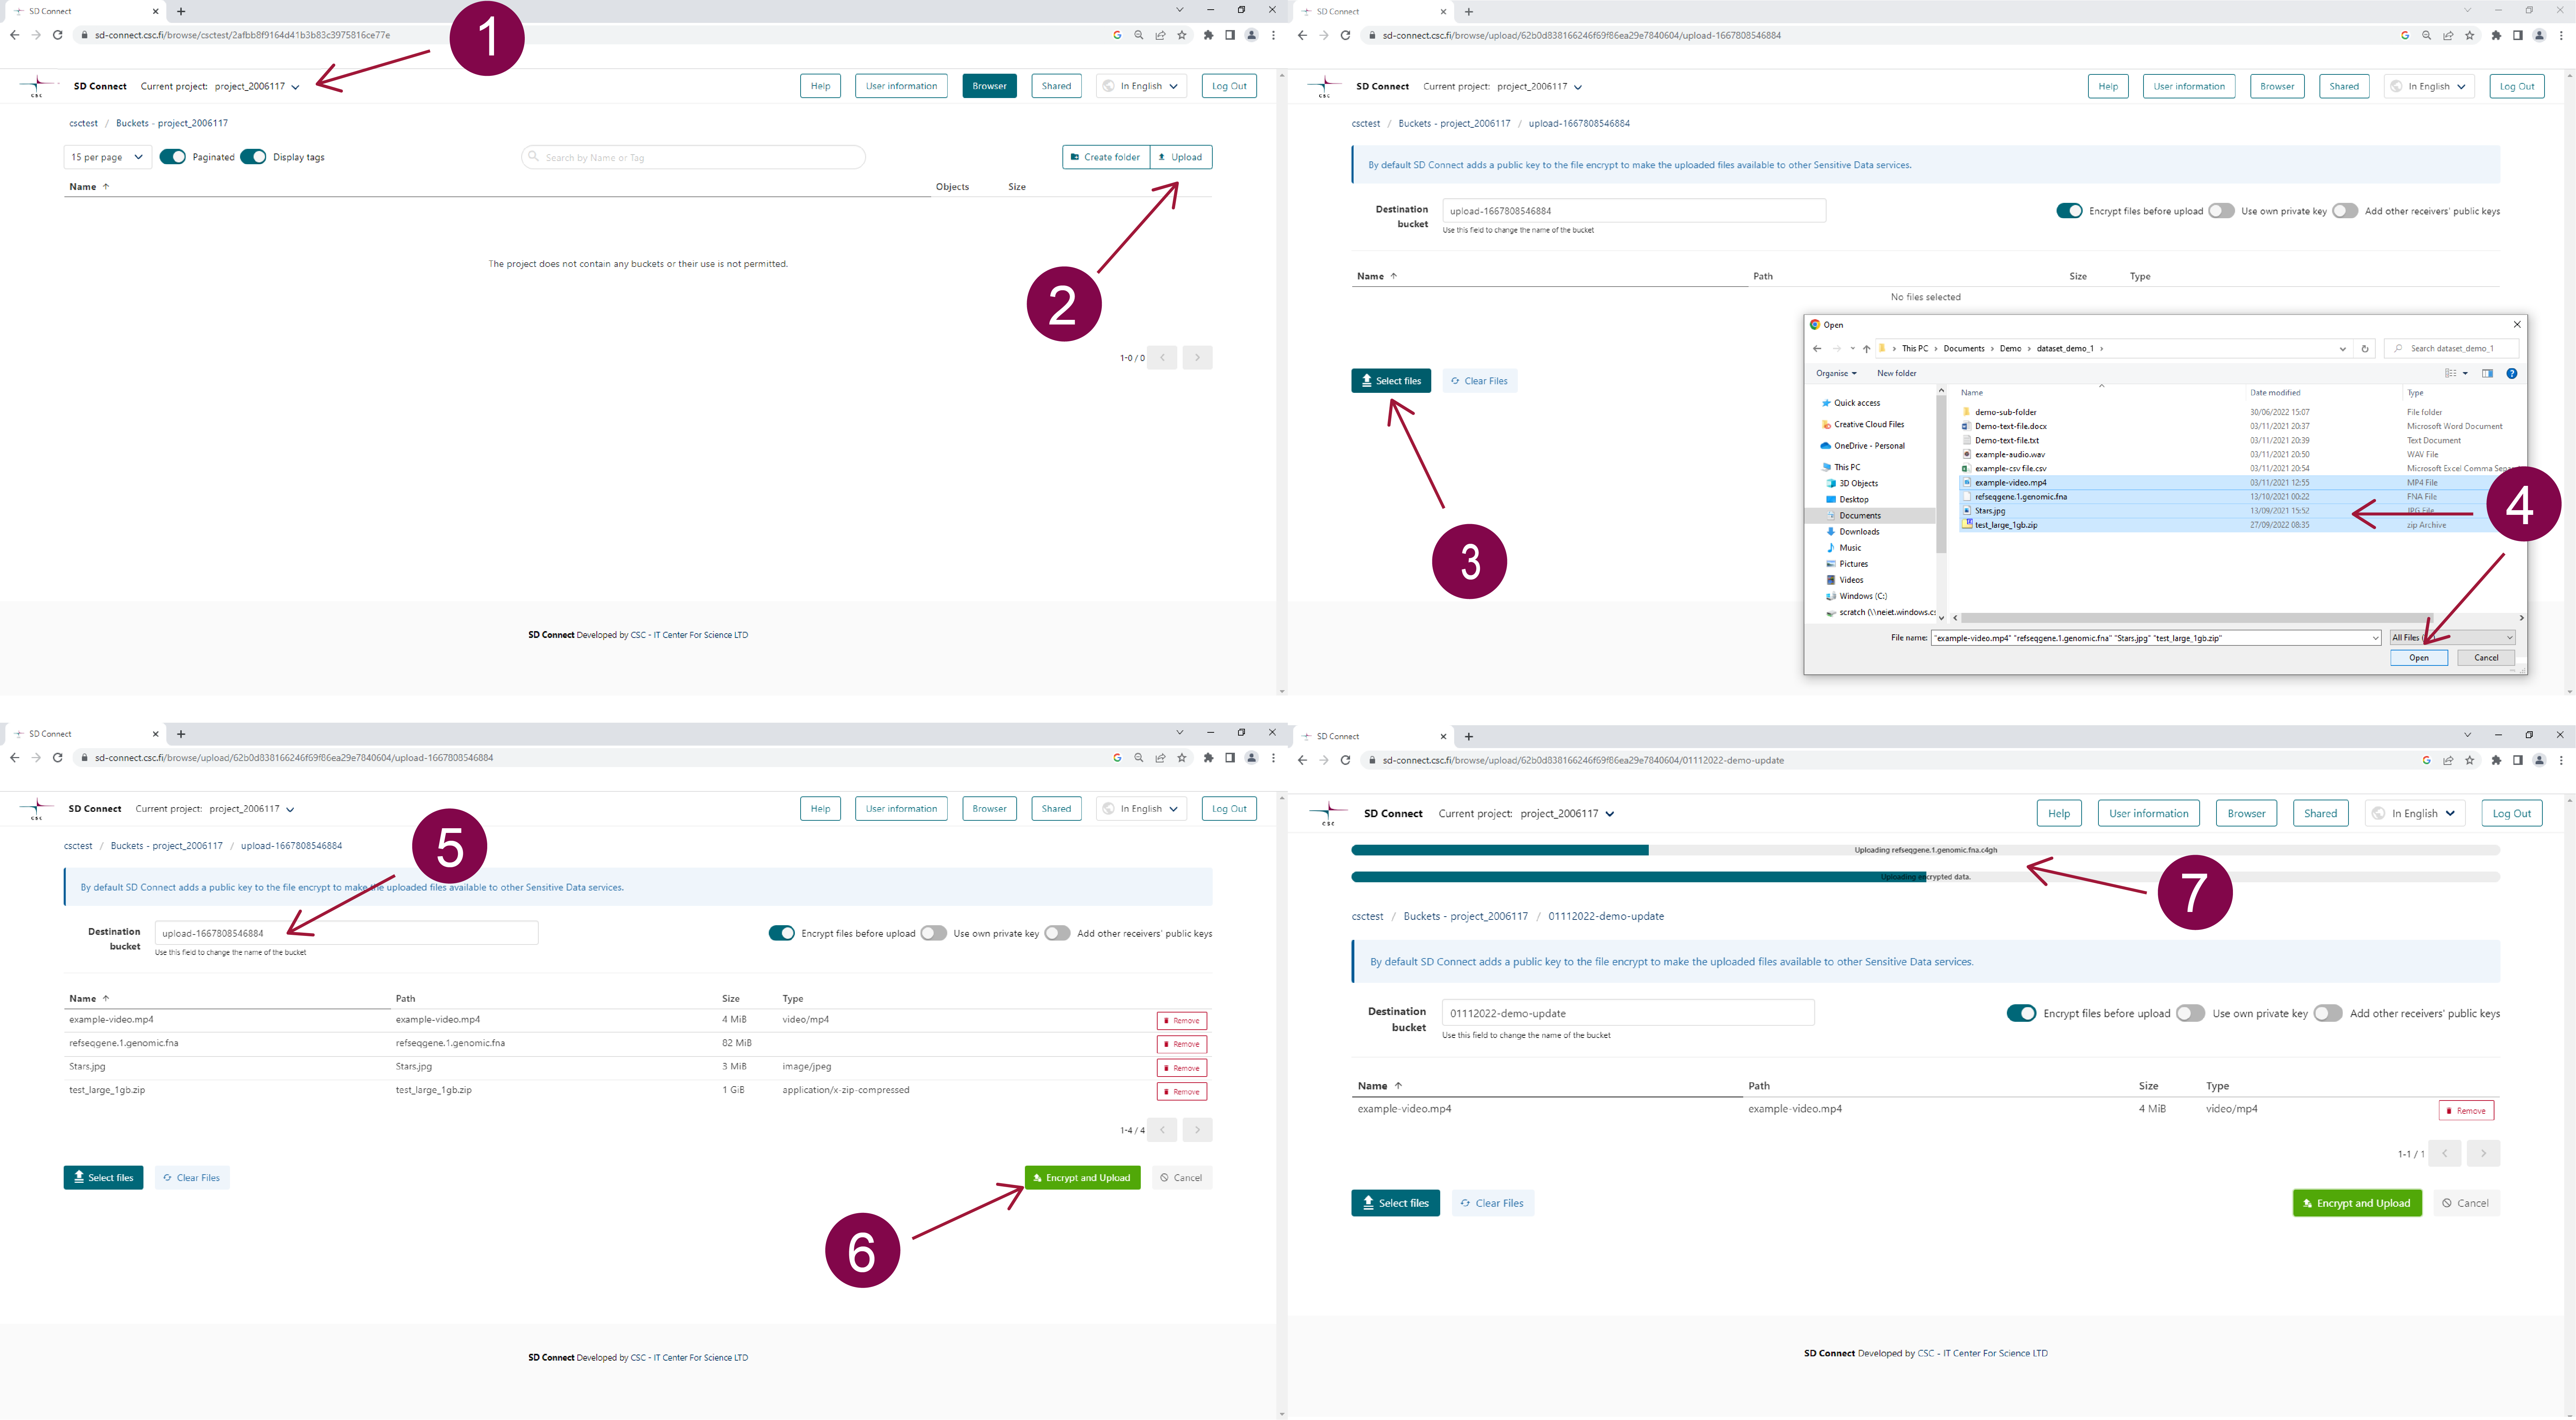Screen dimensions: 2576x1420
Task: Click share icon in bottom-left address bar
Action: (1161, 758)
